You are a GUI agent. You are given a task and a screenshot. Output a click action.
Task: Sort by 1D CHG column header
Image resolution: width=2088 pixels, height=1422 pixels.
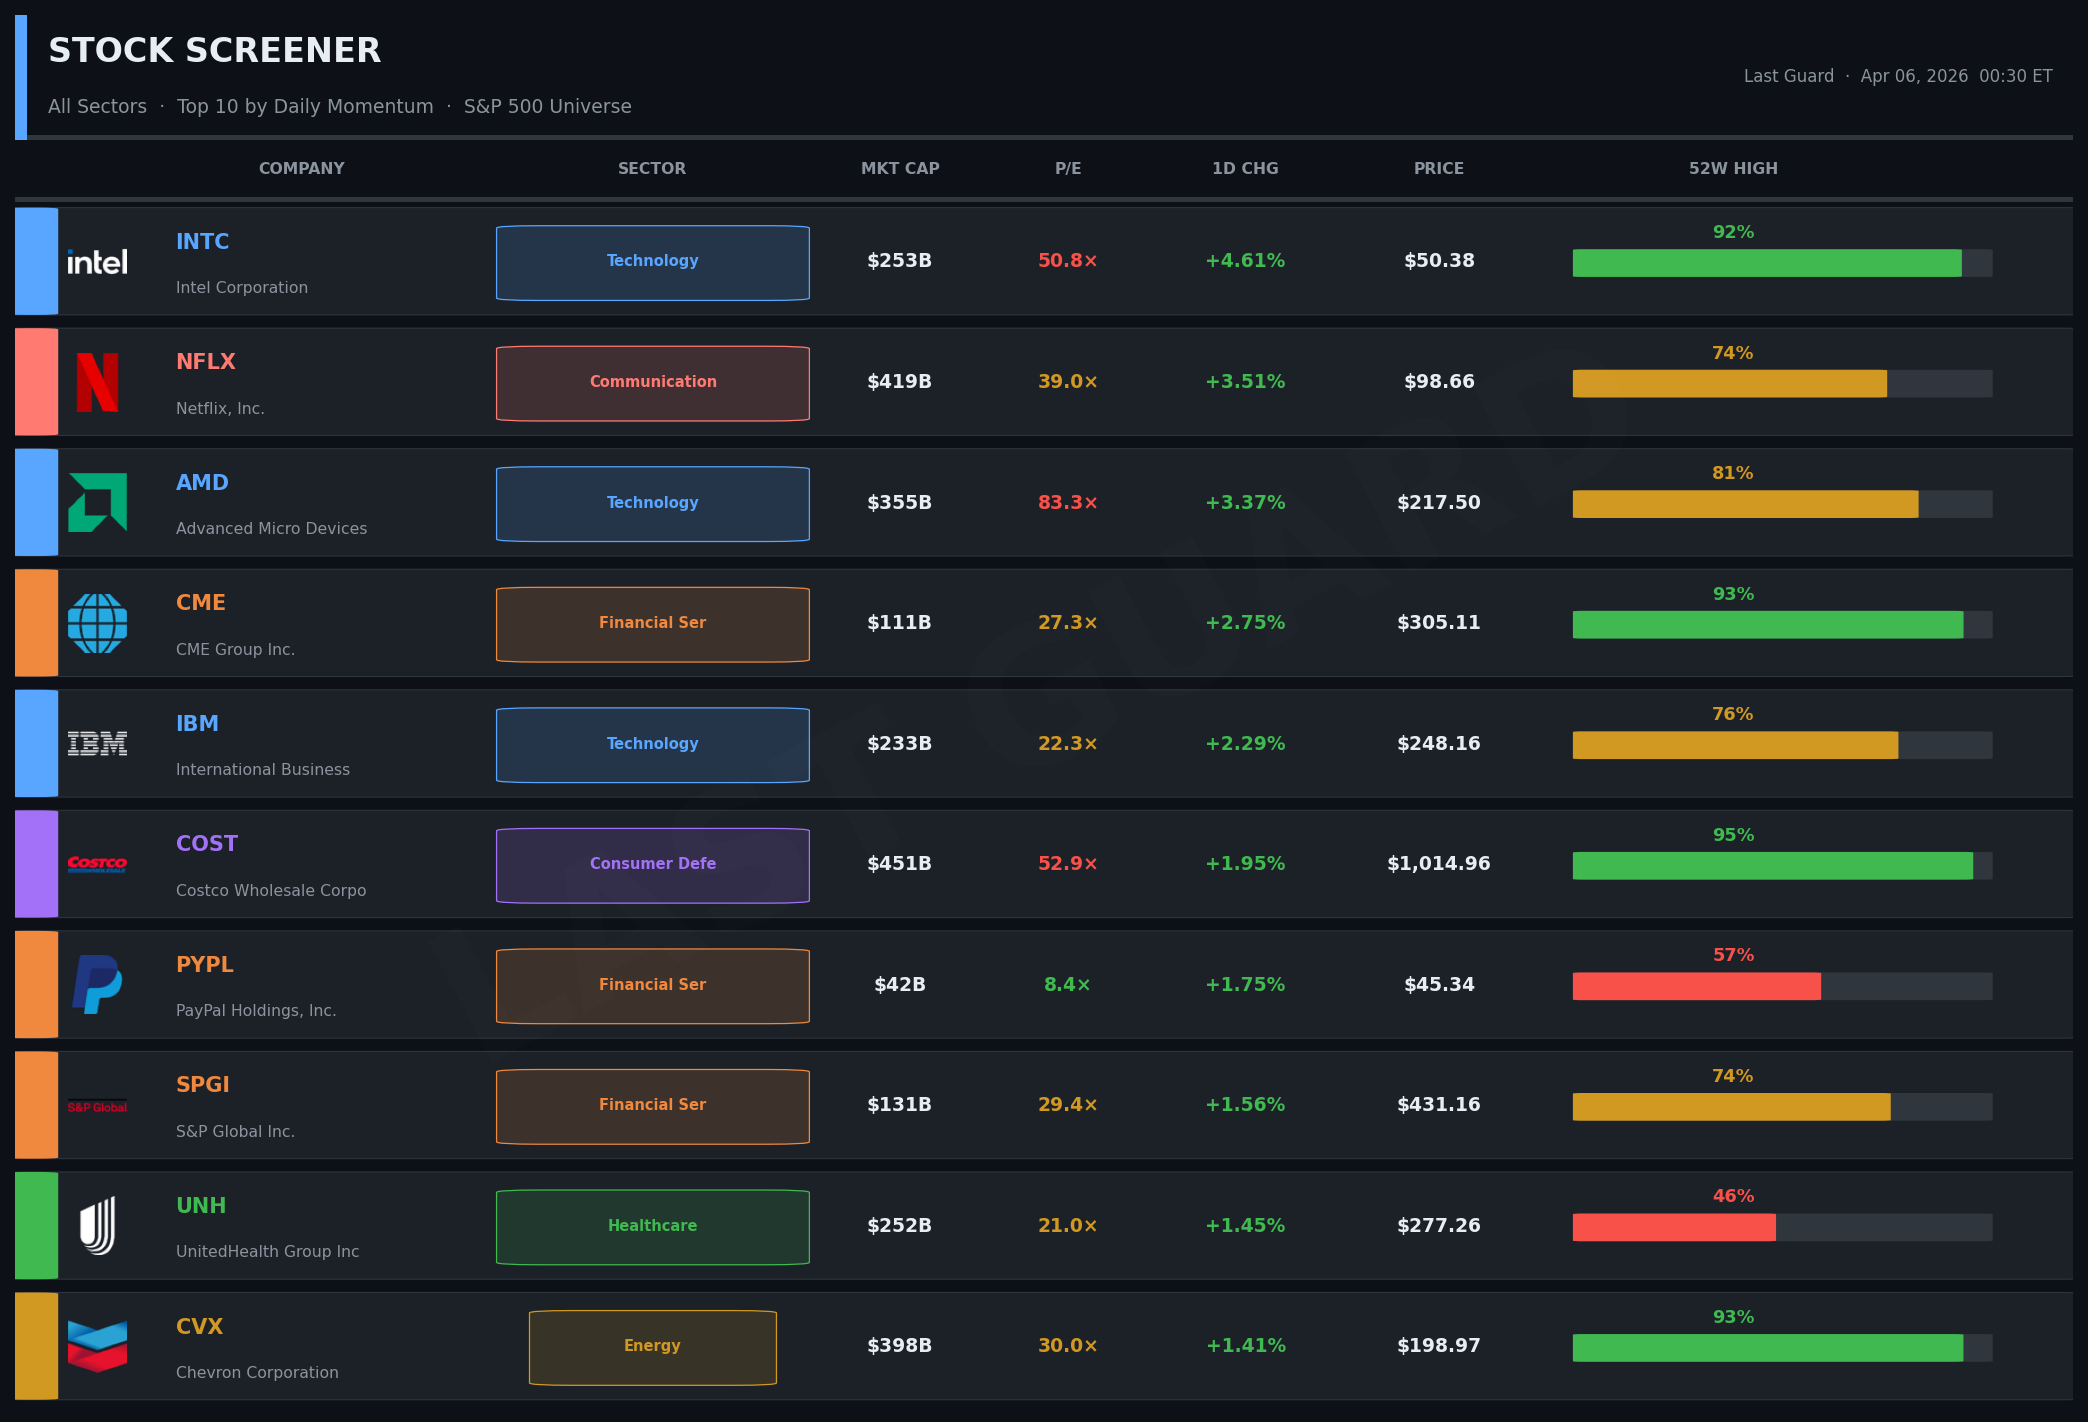pos(1245,169)
